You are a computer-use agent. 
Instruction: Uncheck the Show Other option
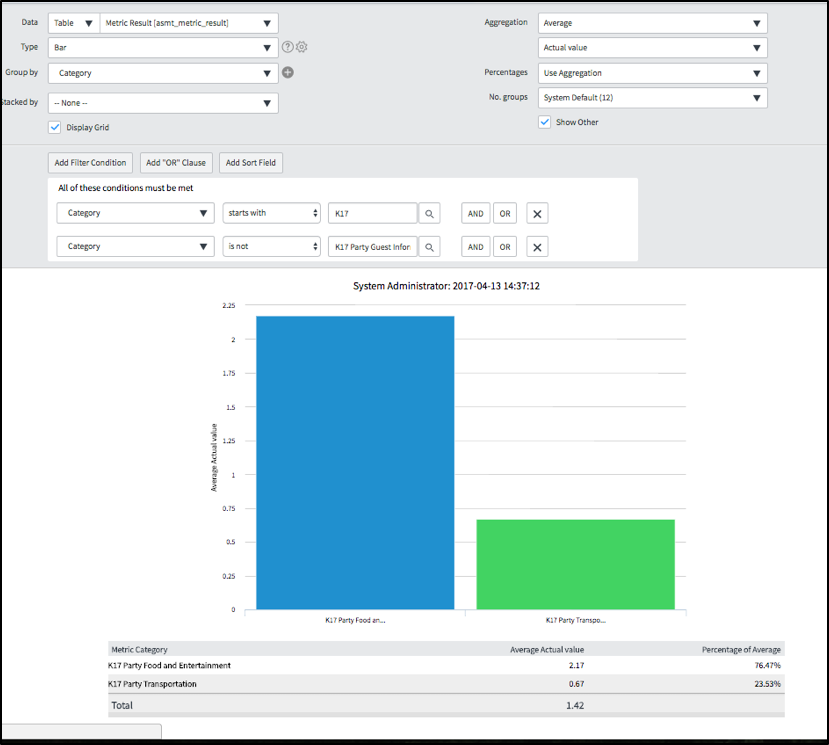545,121
